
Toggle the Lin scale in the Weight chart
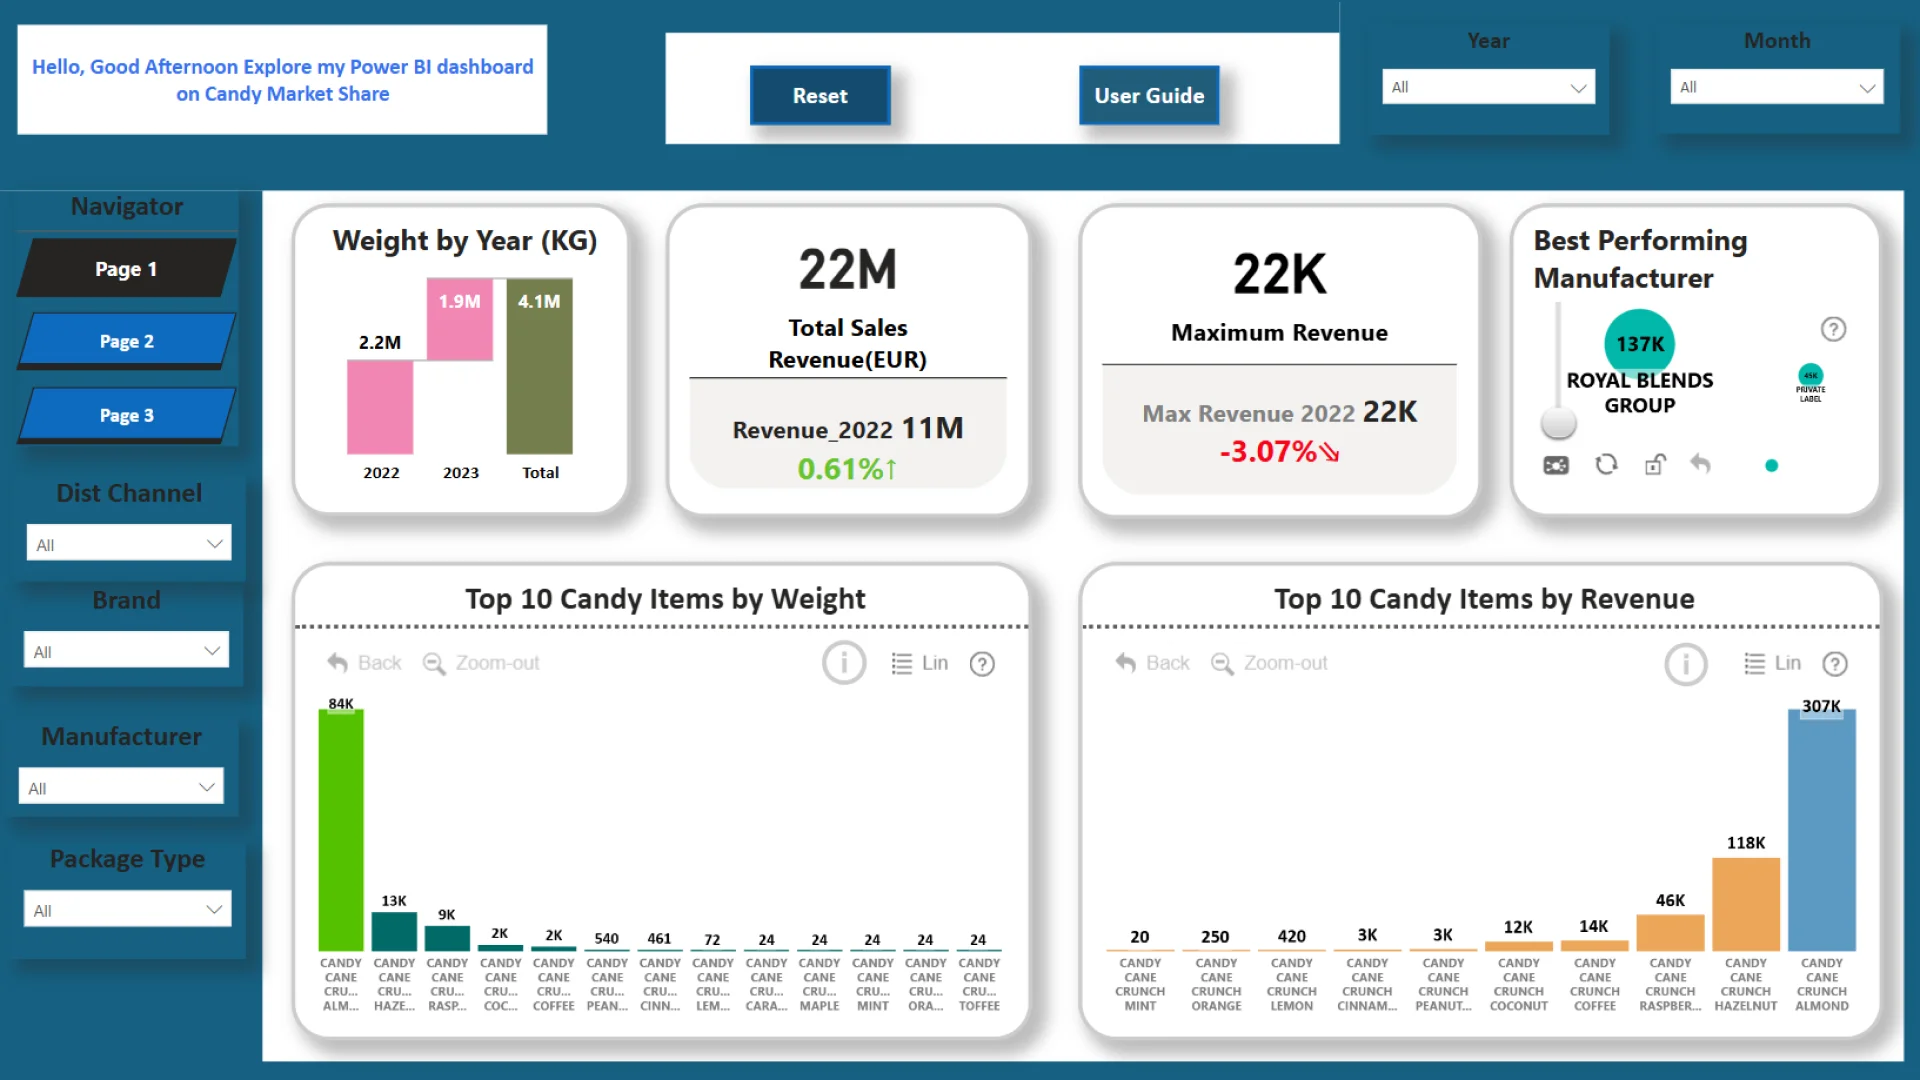tap(919, 663)
